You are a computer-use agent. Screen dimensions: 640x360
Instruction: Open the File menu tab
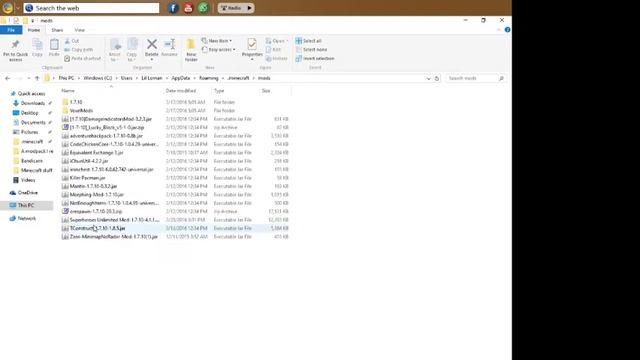click(x=11, y=30)
